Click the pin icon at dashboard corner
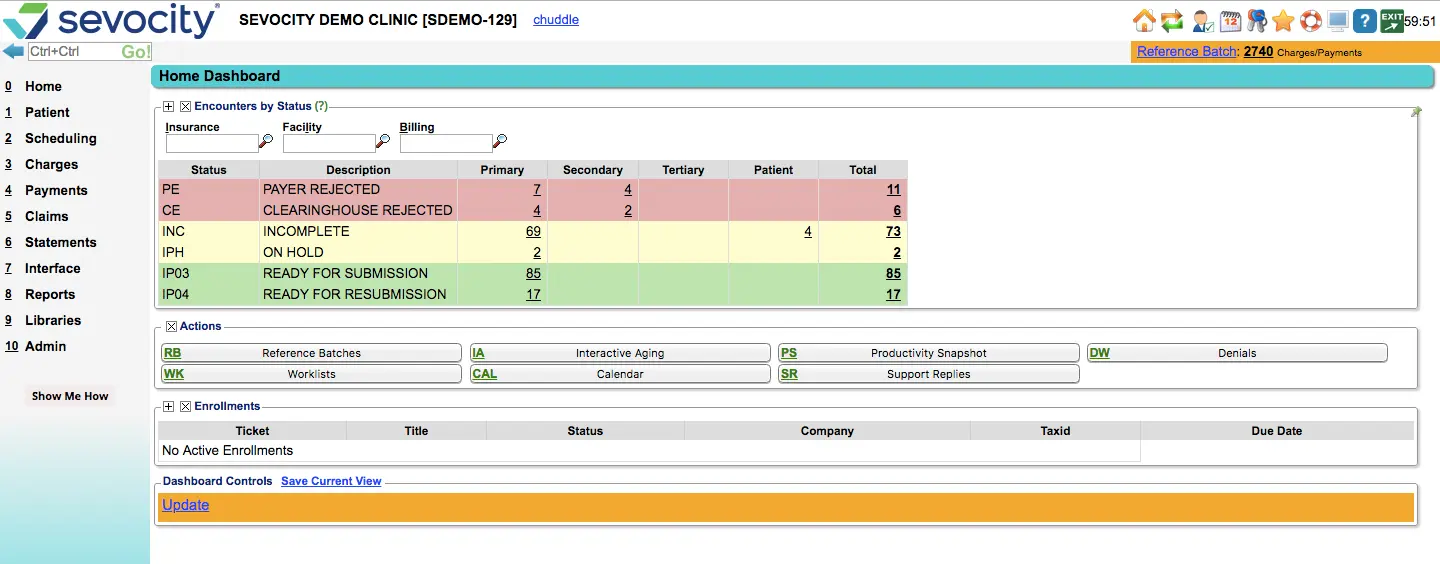 pyautogui.click(x=1416, y=112)
